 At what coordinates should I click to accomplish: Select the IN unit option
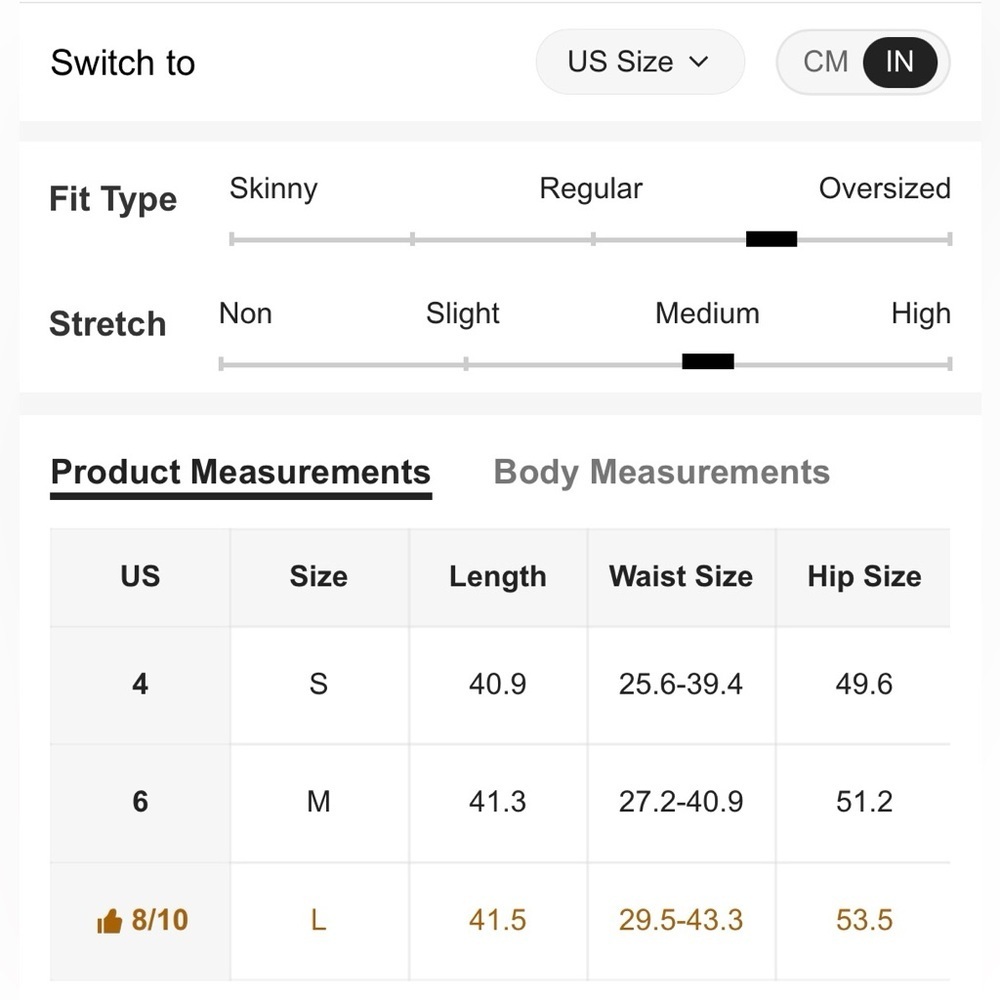[x=899, y=62]
